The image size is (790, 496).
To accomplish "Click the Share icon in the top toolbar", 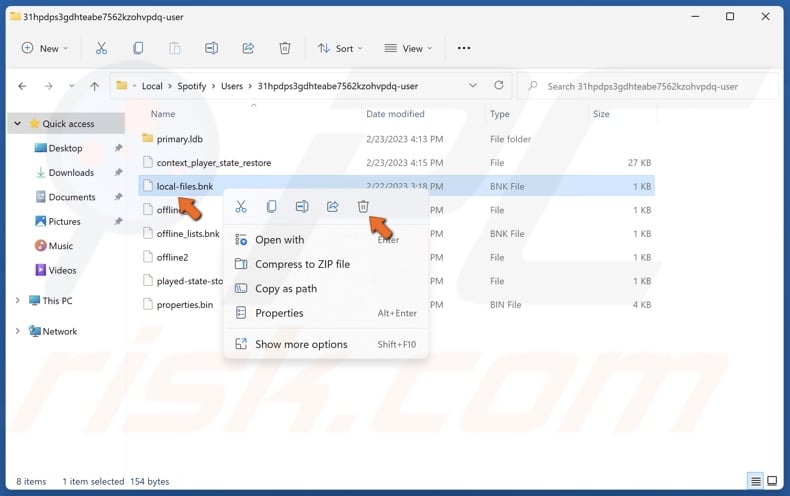I will pyautogui.click(x=248, y=48).
